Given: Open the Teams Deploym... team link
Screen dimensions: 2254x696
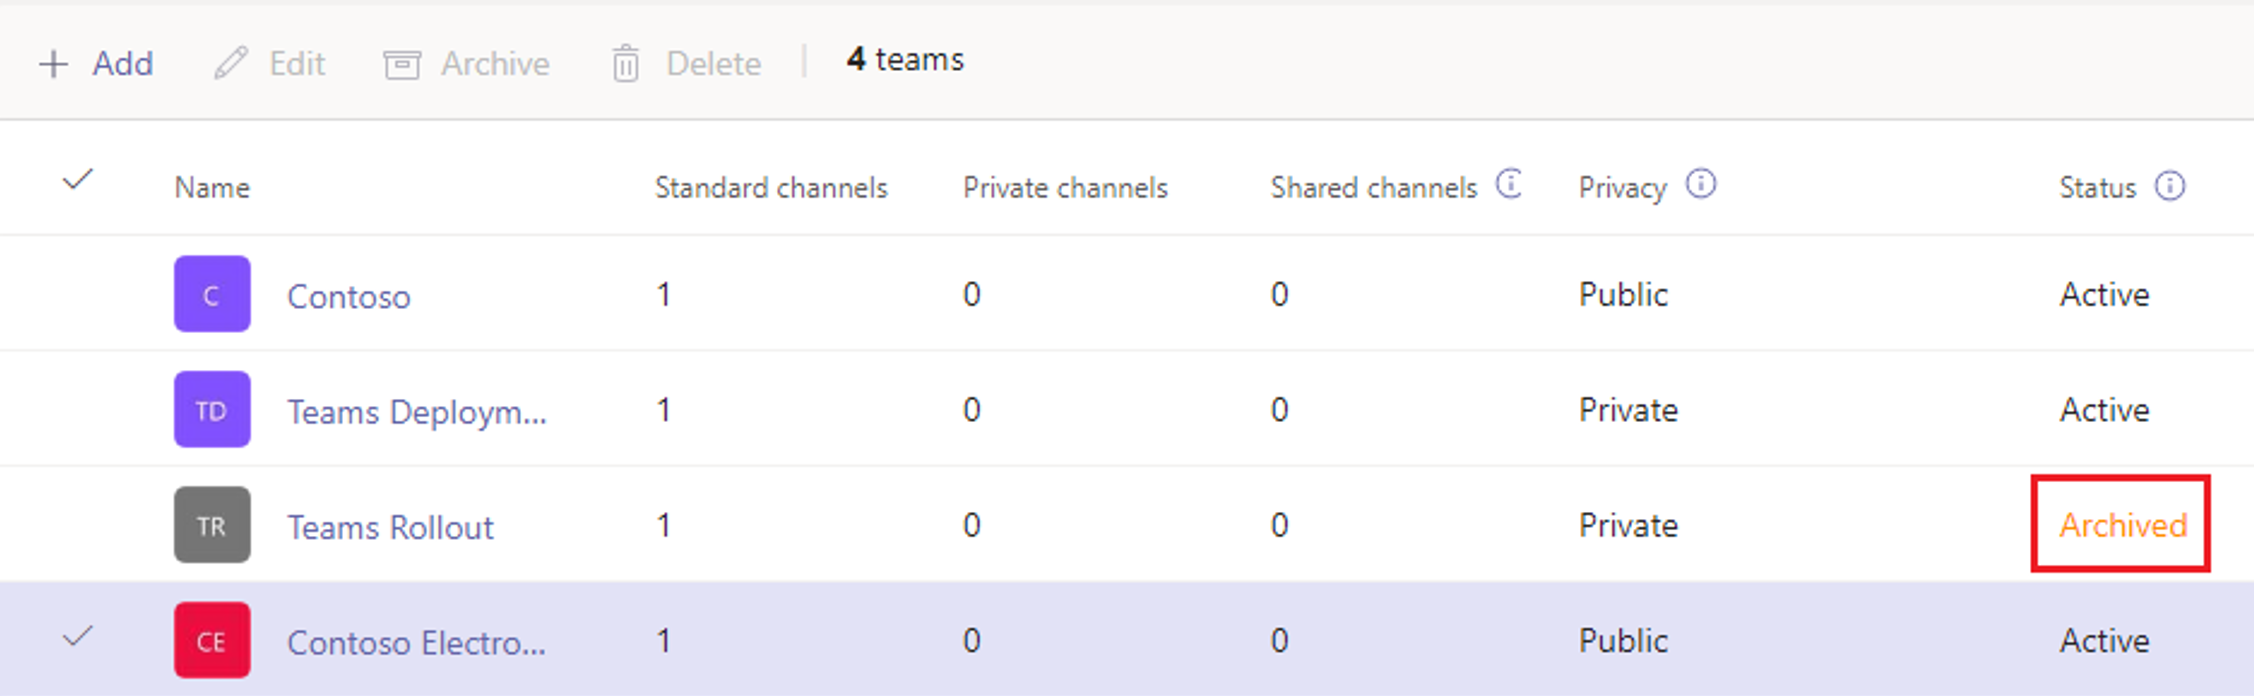Looking at the screenshot, I should coord(417,412).
